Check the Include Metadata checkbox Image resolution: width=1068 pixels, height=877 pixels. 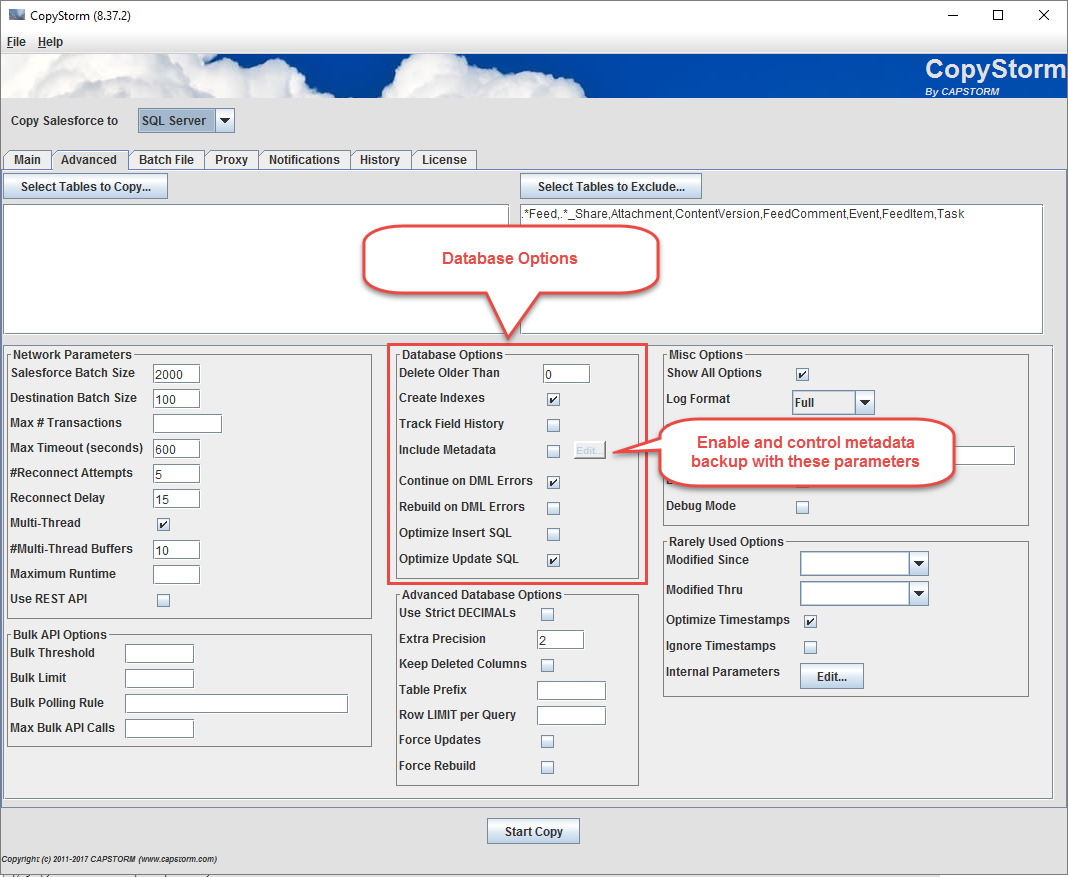tap(554, 451)
